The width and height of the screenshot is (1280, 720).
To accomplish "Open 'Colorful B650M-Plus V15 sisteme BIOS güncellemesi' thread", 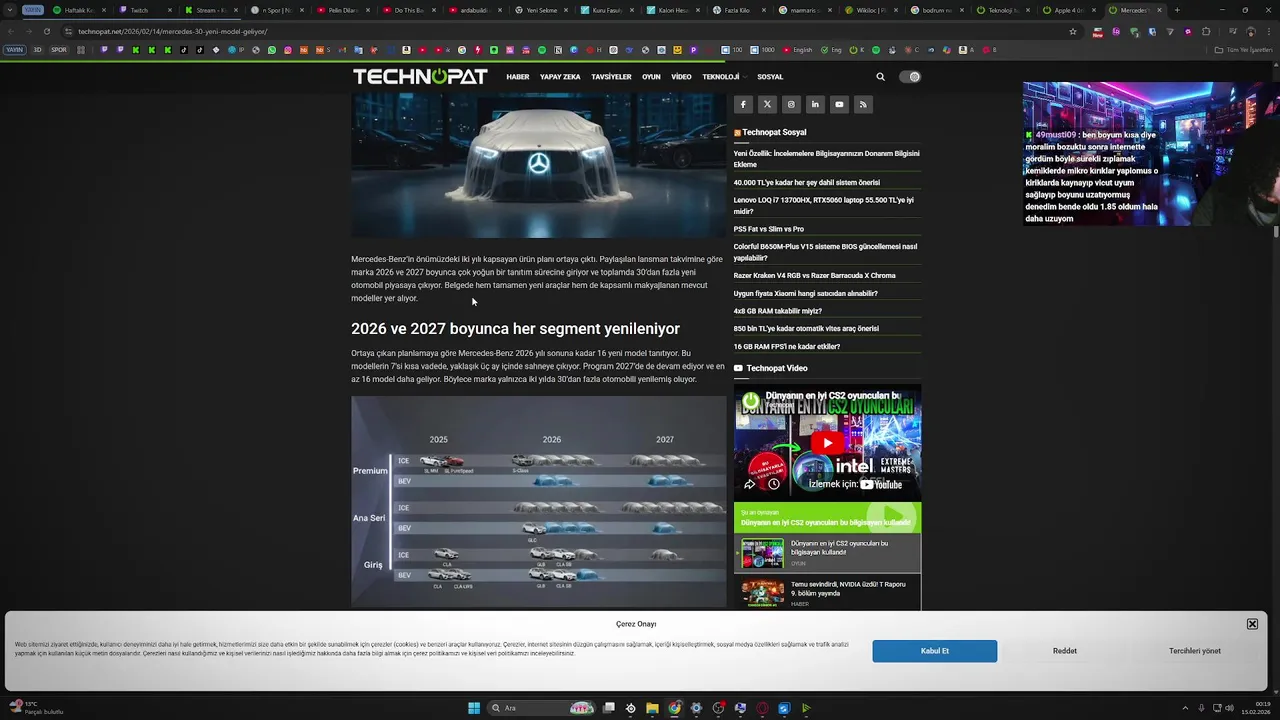I will tap(825, 252).
